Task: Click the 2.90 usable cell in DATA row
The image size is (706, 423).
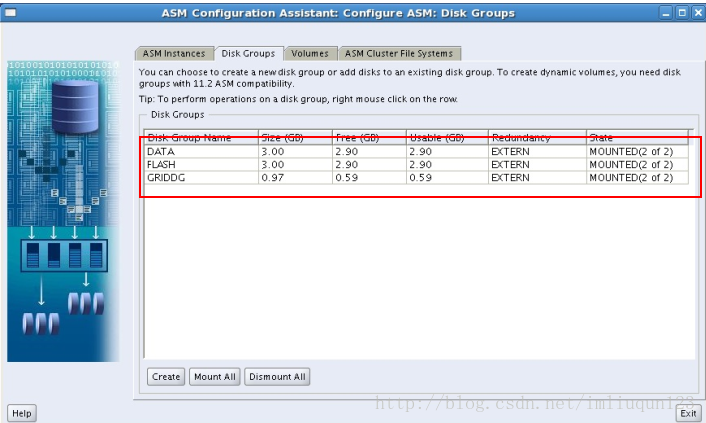Action: (x=448, y=151)
